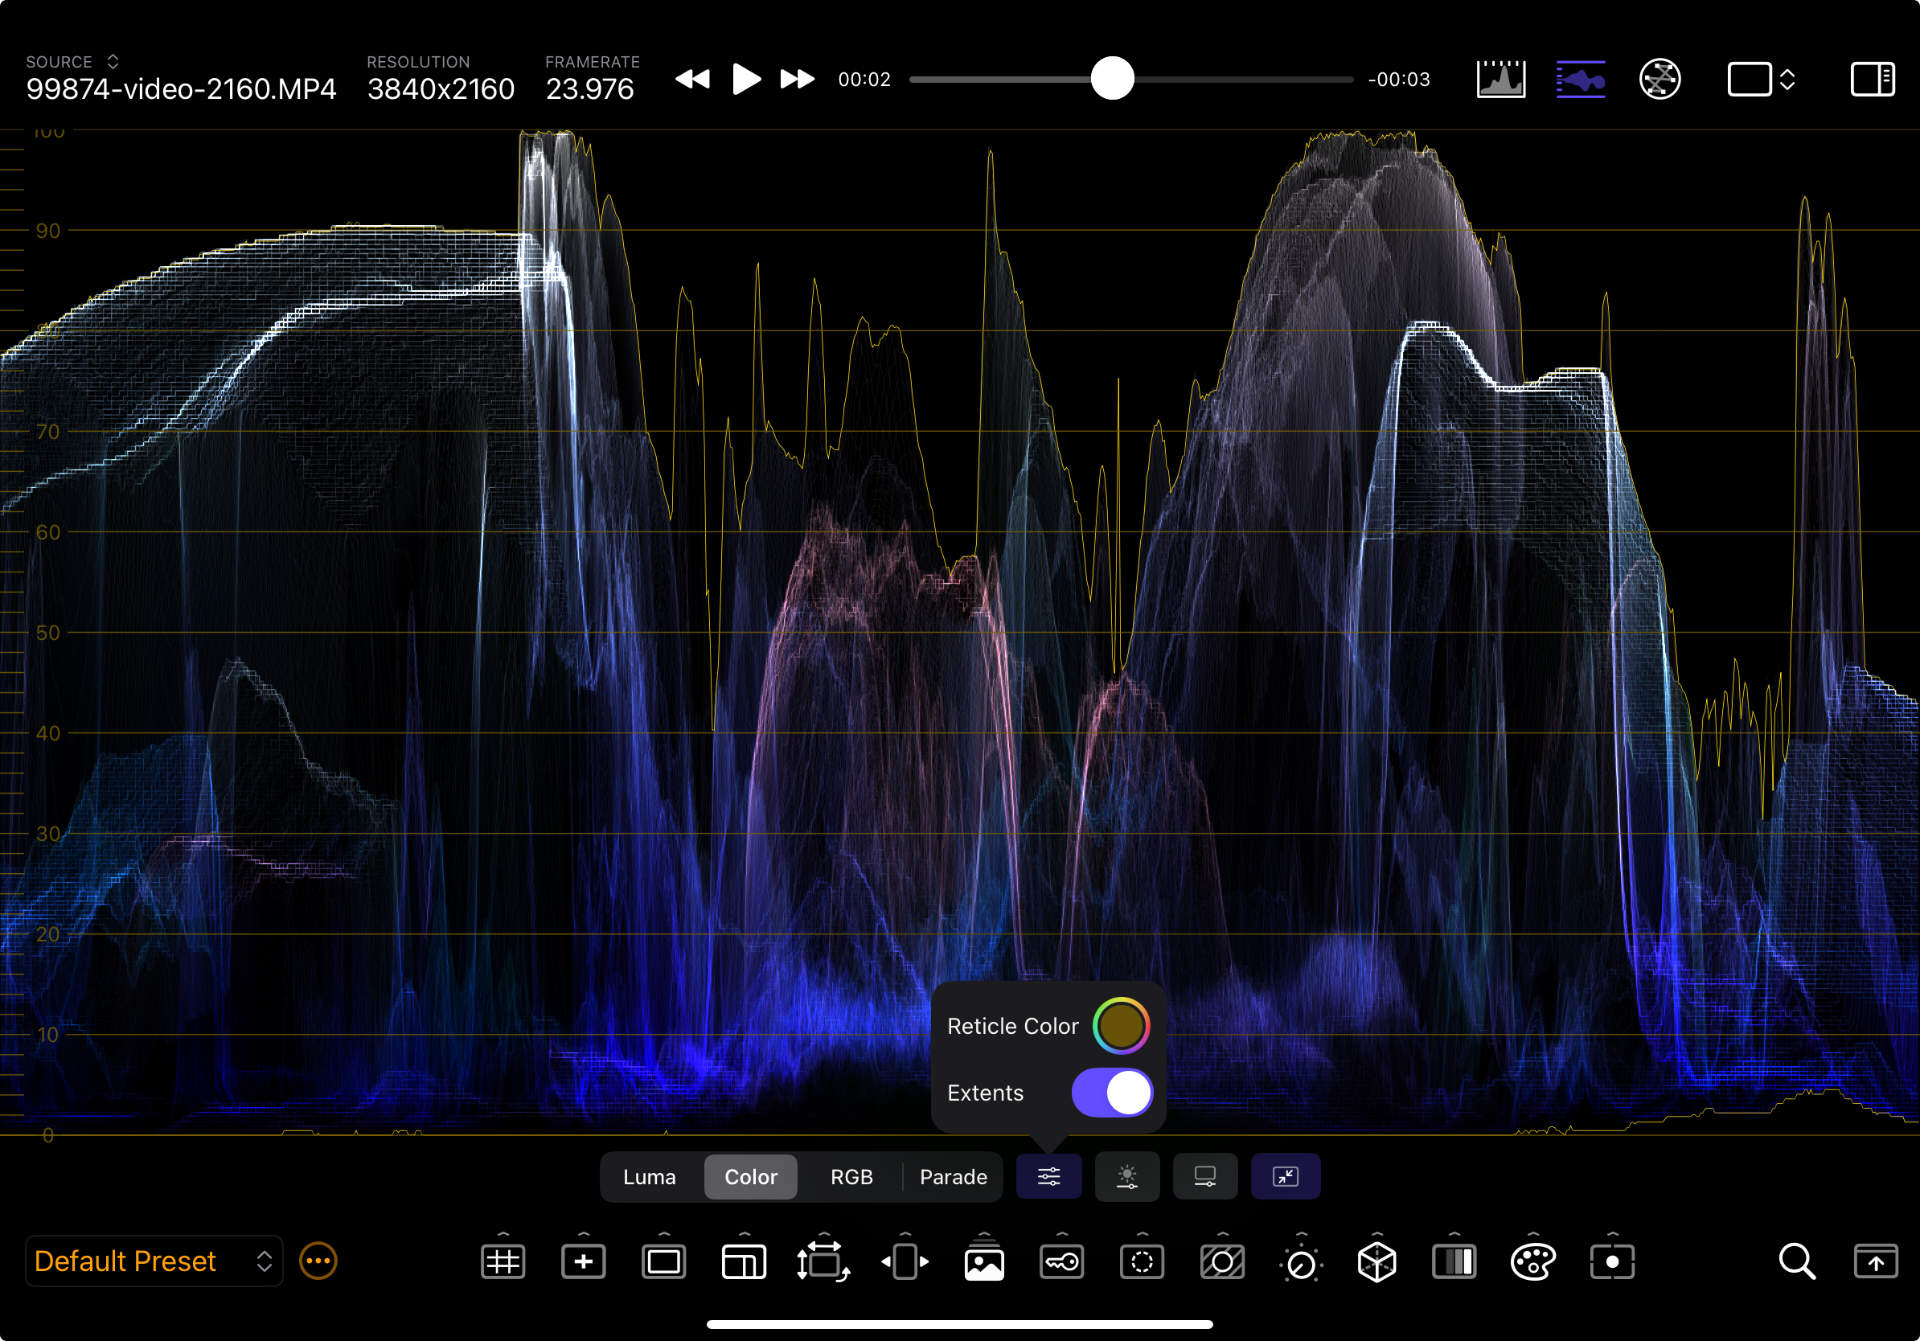Open the image overlay tool
Screen dimensions: 1920x1341
coord(984,1262)
